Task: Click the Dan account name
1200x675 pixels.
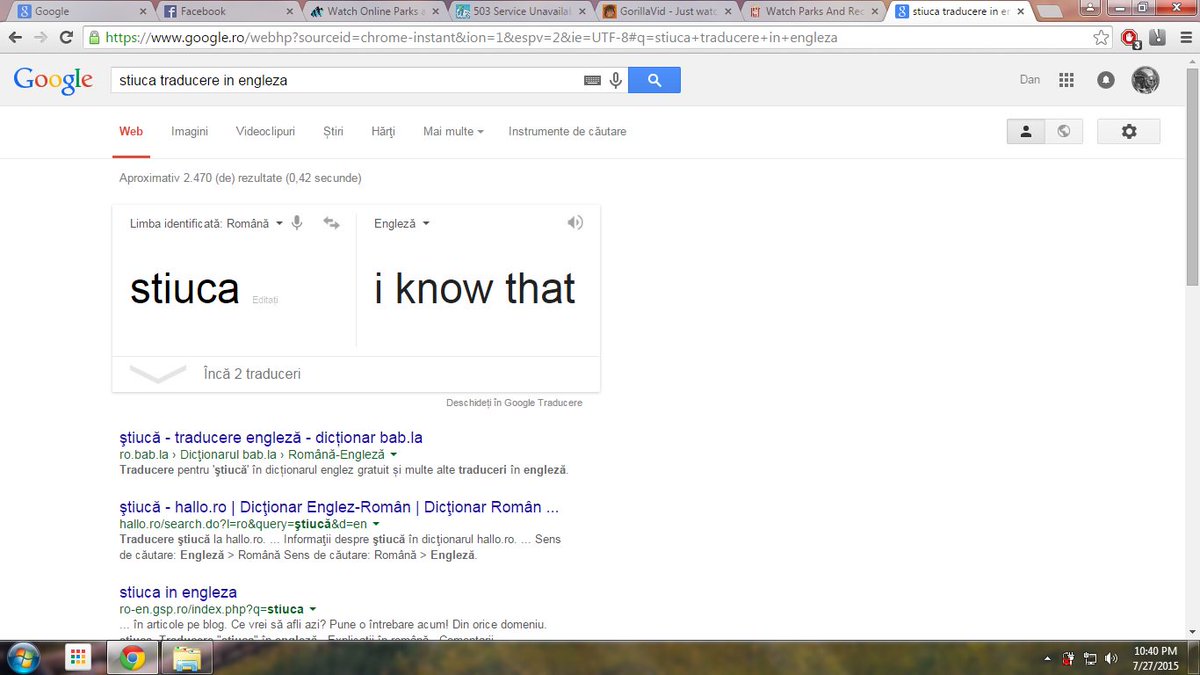Action: point(1030,80)
